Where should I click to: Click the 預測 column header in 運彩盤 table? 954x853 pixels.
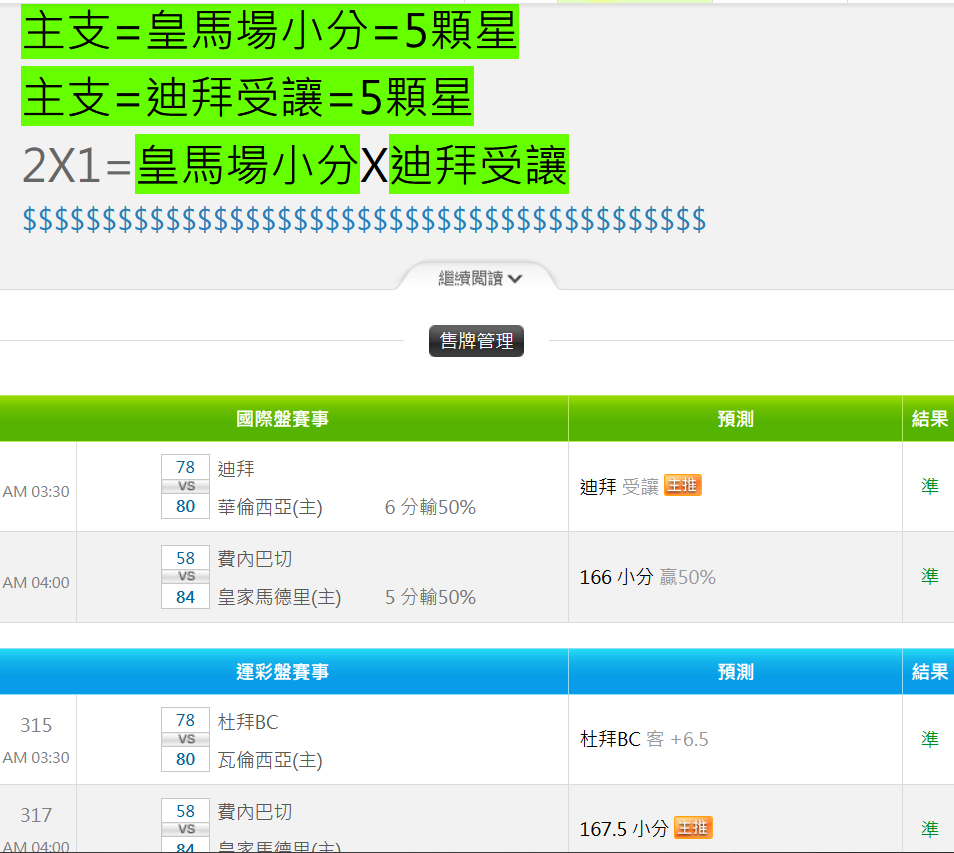click(x=735, y=672)
